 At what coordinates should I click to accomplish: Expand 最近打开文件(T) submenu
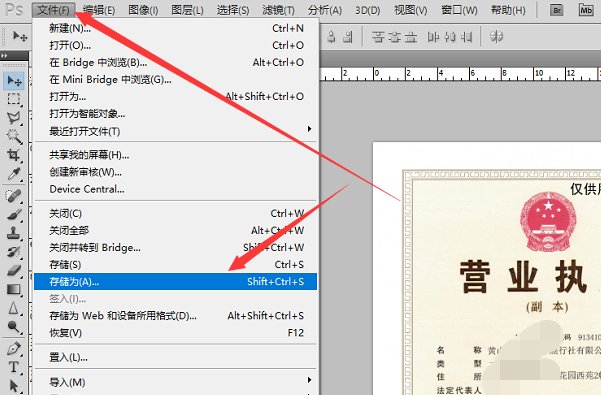[x=176, y=131]
